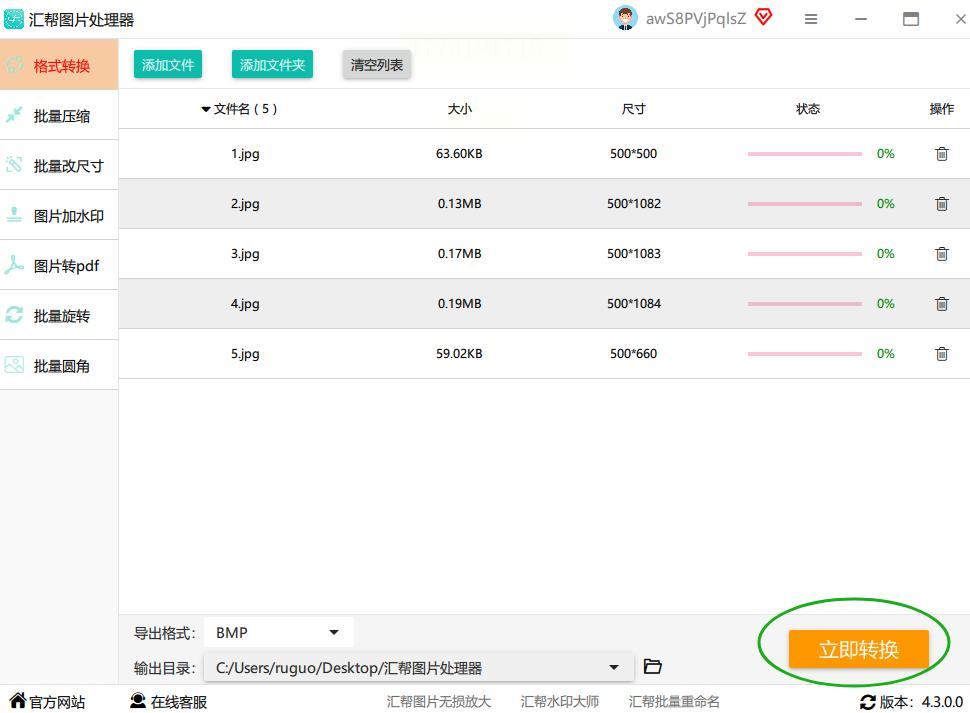Click the version refresh icon

(x=868, y=702)
